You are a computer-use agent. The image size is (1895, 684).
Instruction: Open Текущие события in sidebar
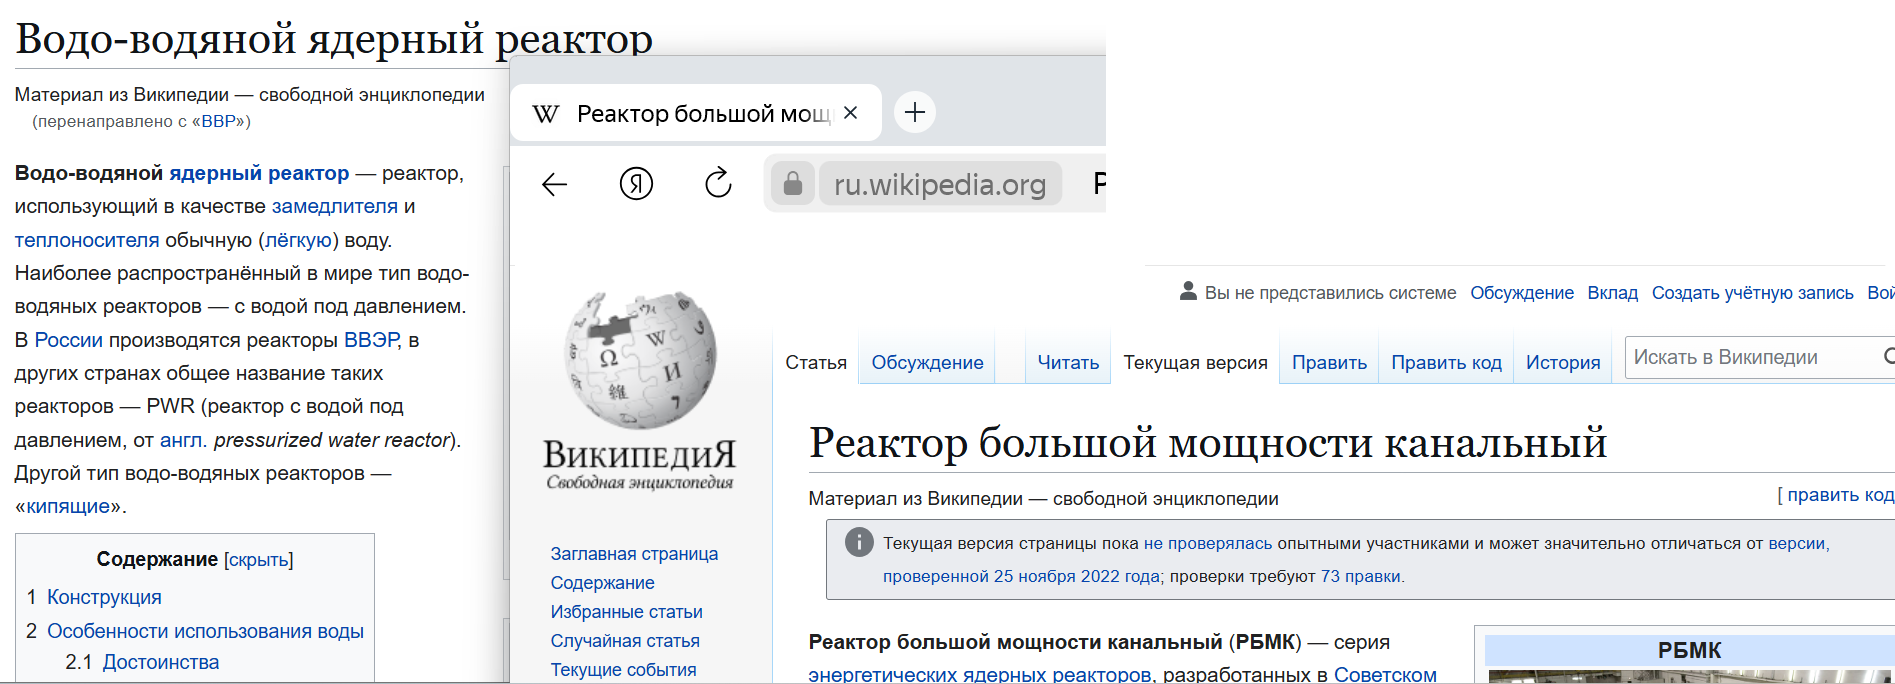[x=623, y=670]
